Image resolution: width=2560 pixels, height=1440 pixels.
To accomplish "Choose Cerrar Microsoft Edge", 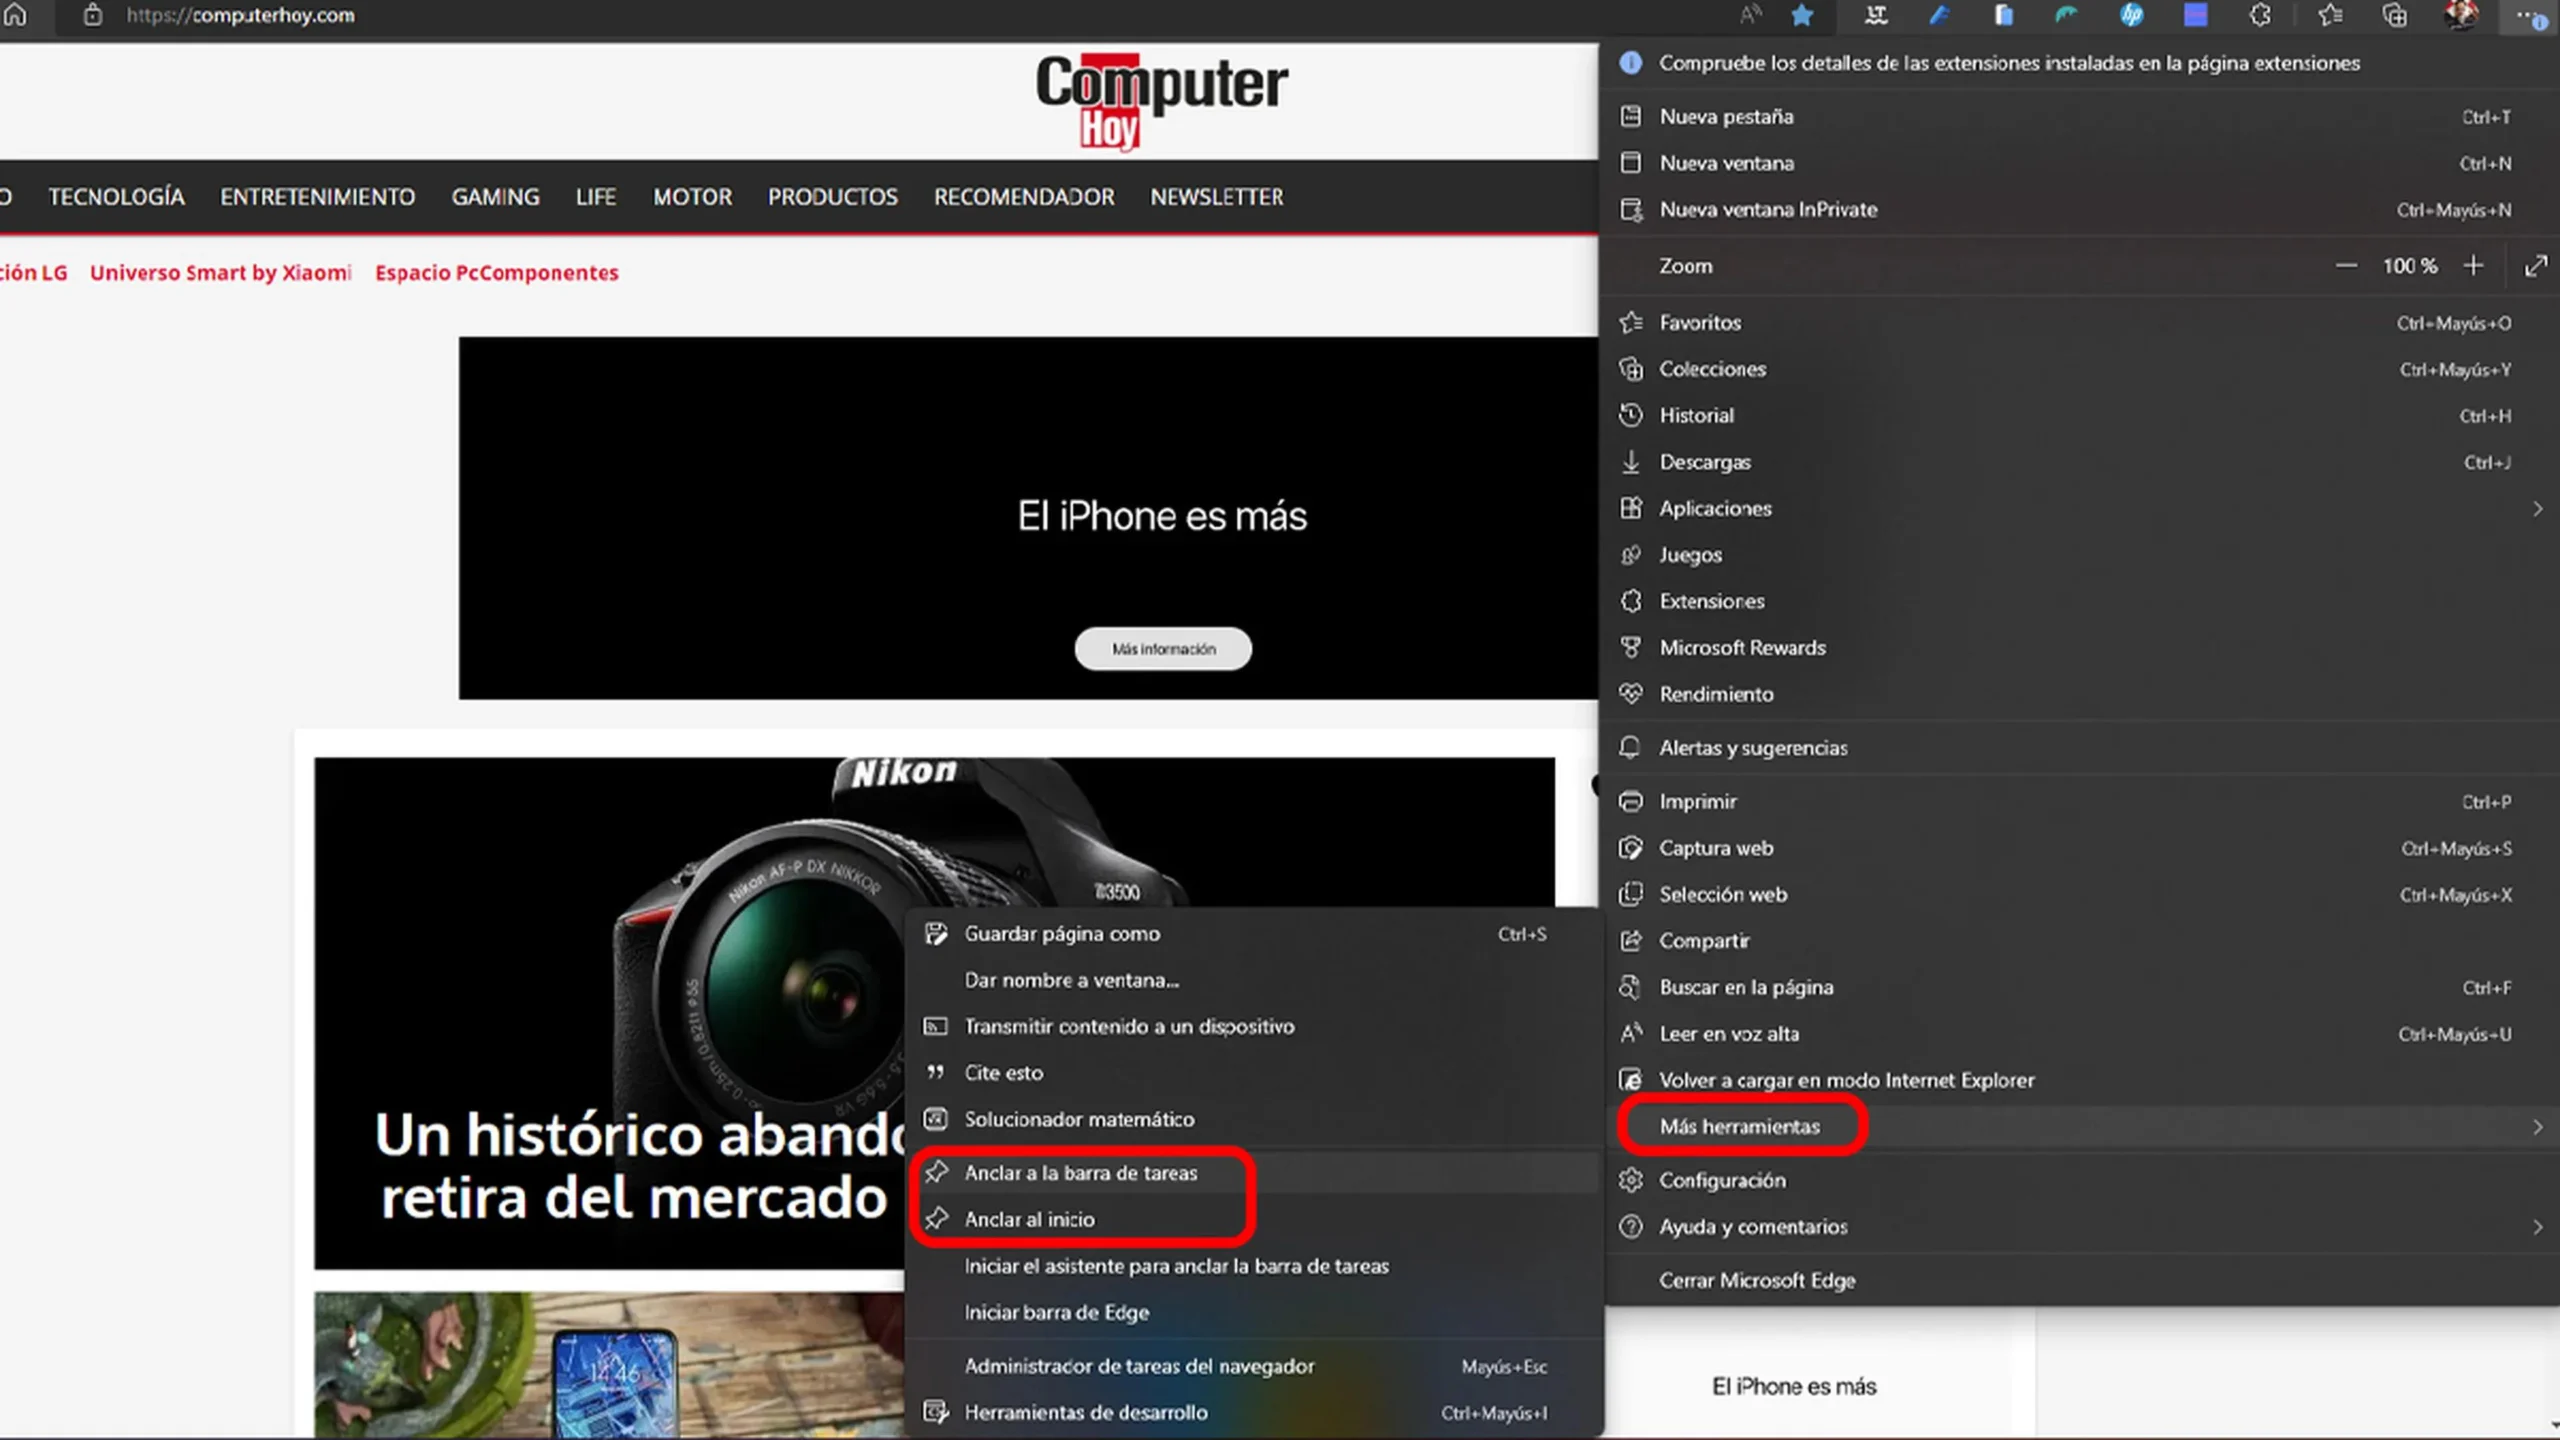I will [x=2080, y=1280].
